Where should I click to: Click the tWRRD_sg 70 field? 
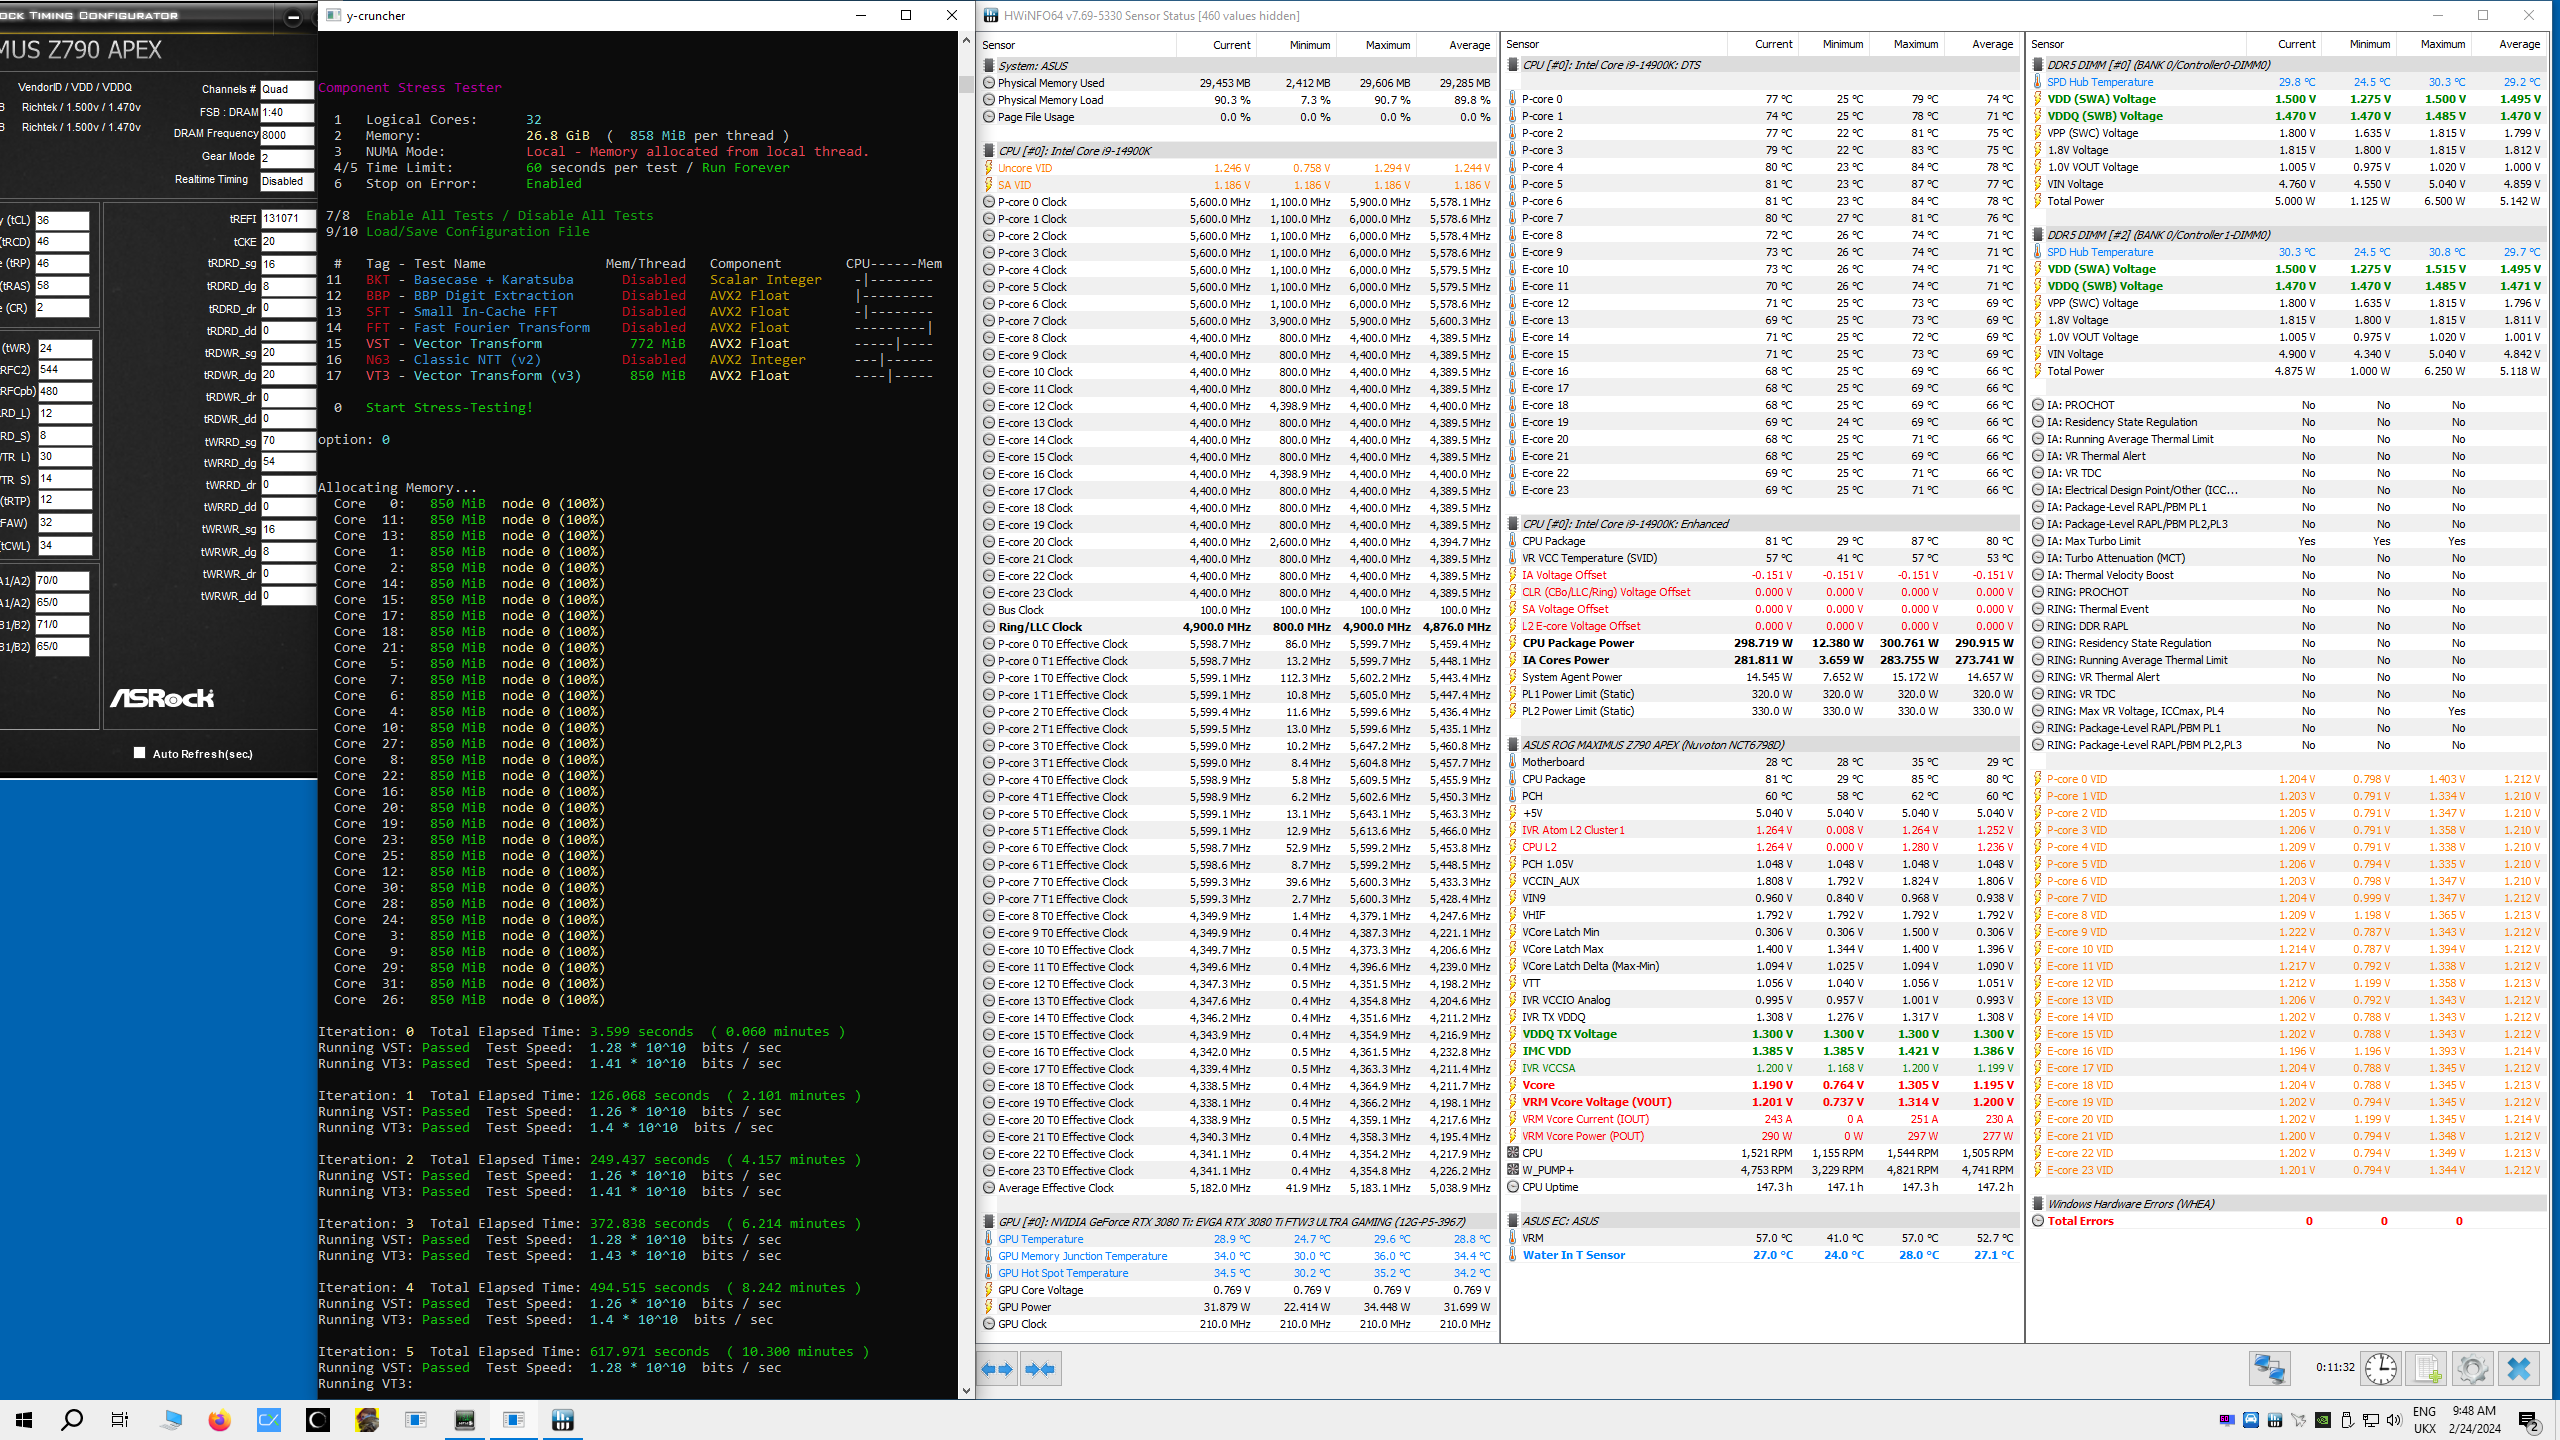point(288,440)
